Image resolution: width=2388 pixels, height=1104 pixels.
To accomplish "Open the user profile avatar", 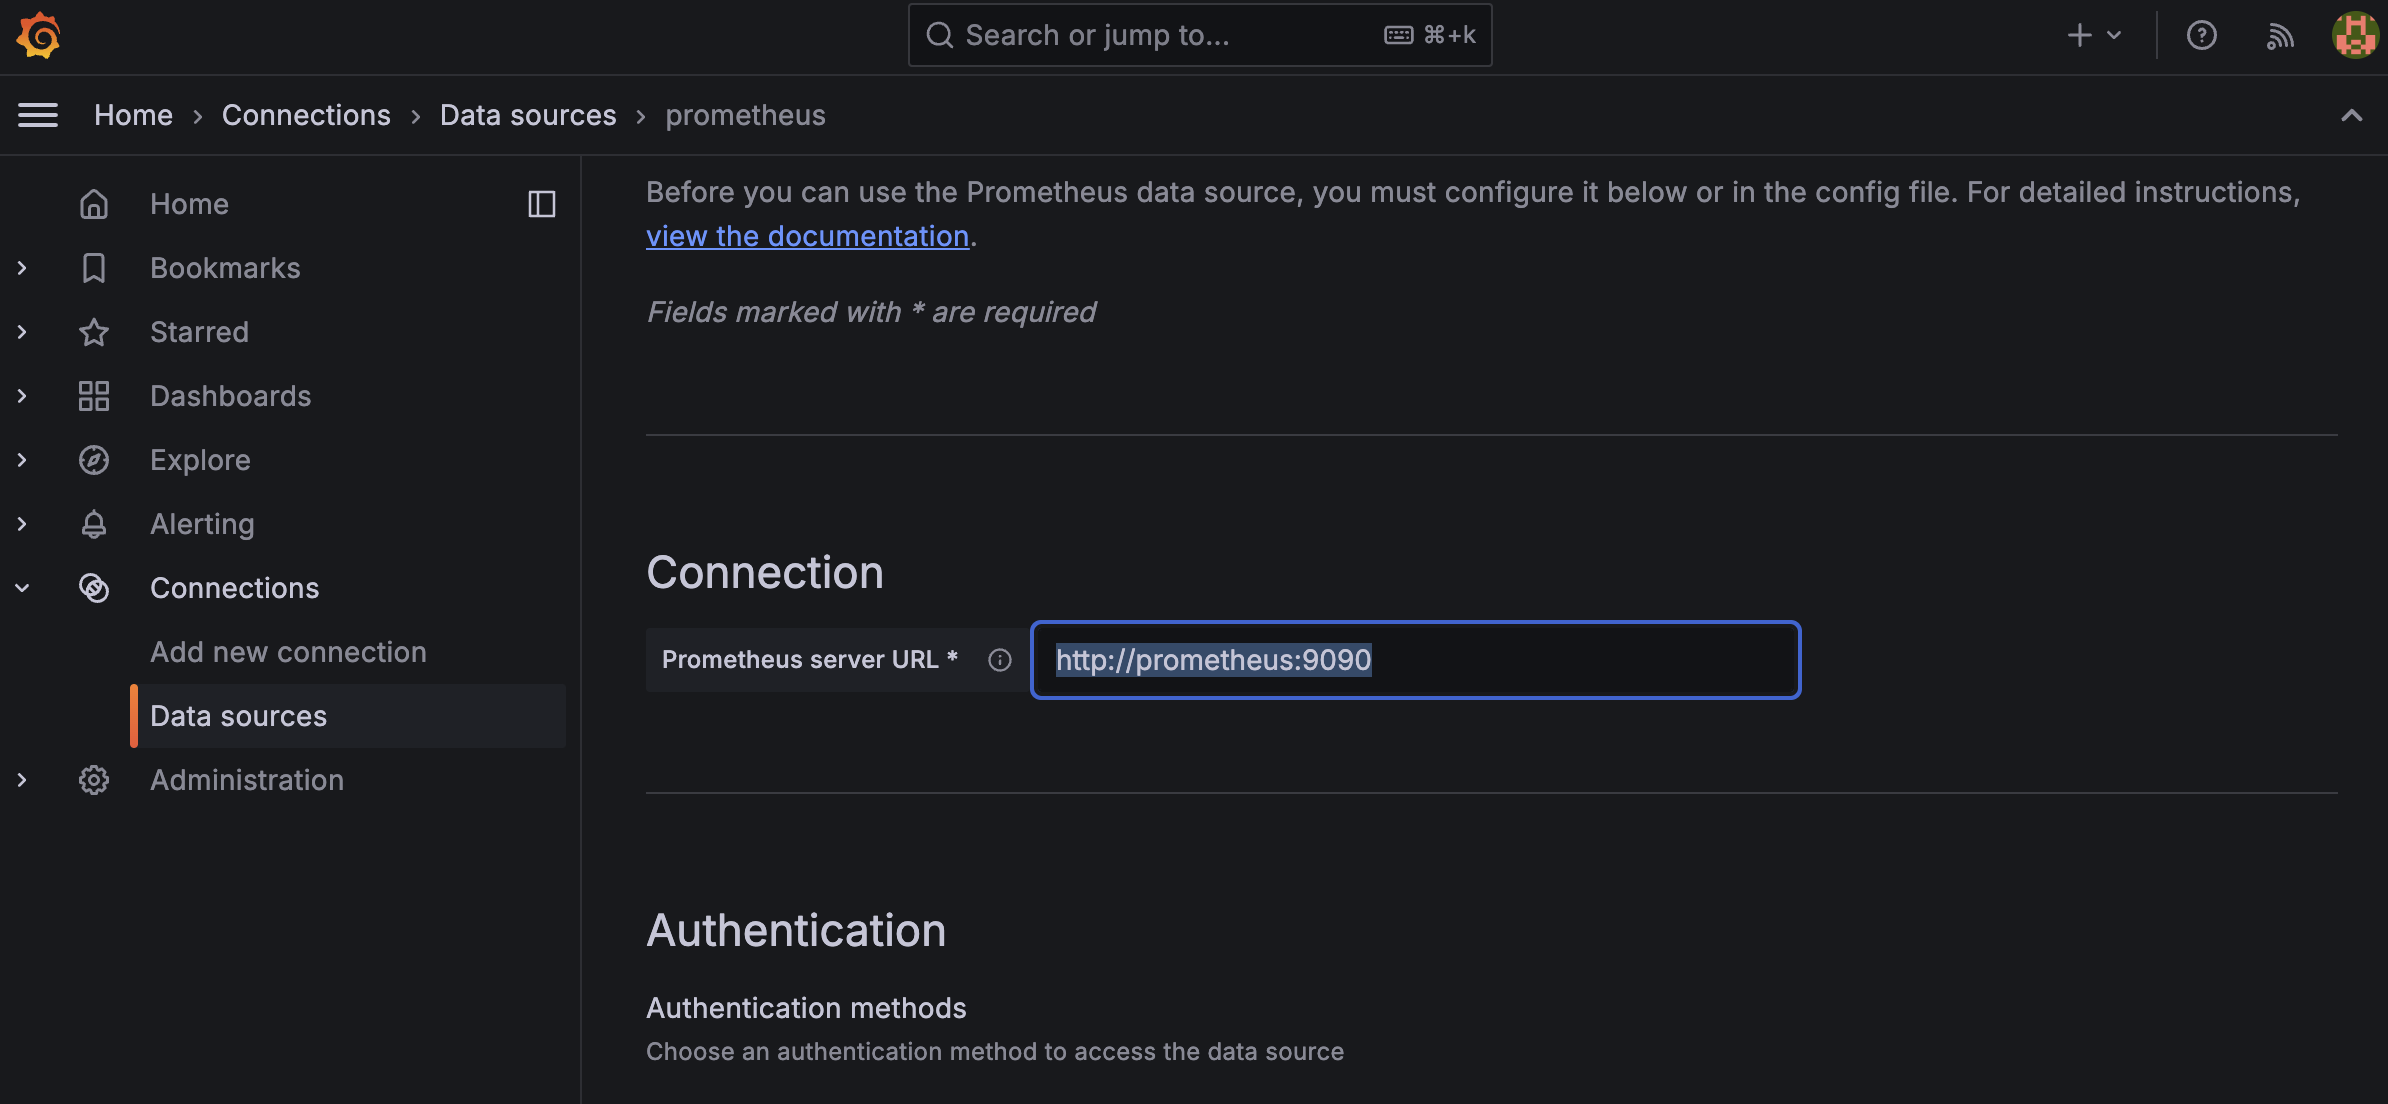I will pyautogui.click(x=2354, y=35).
